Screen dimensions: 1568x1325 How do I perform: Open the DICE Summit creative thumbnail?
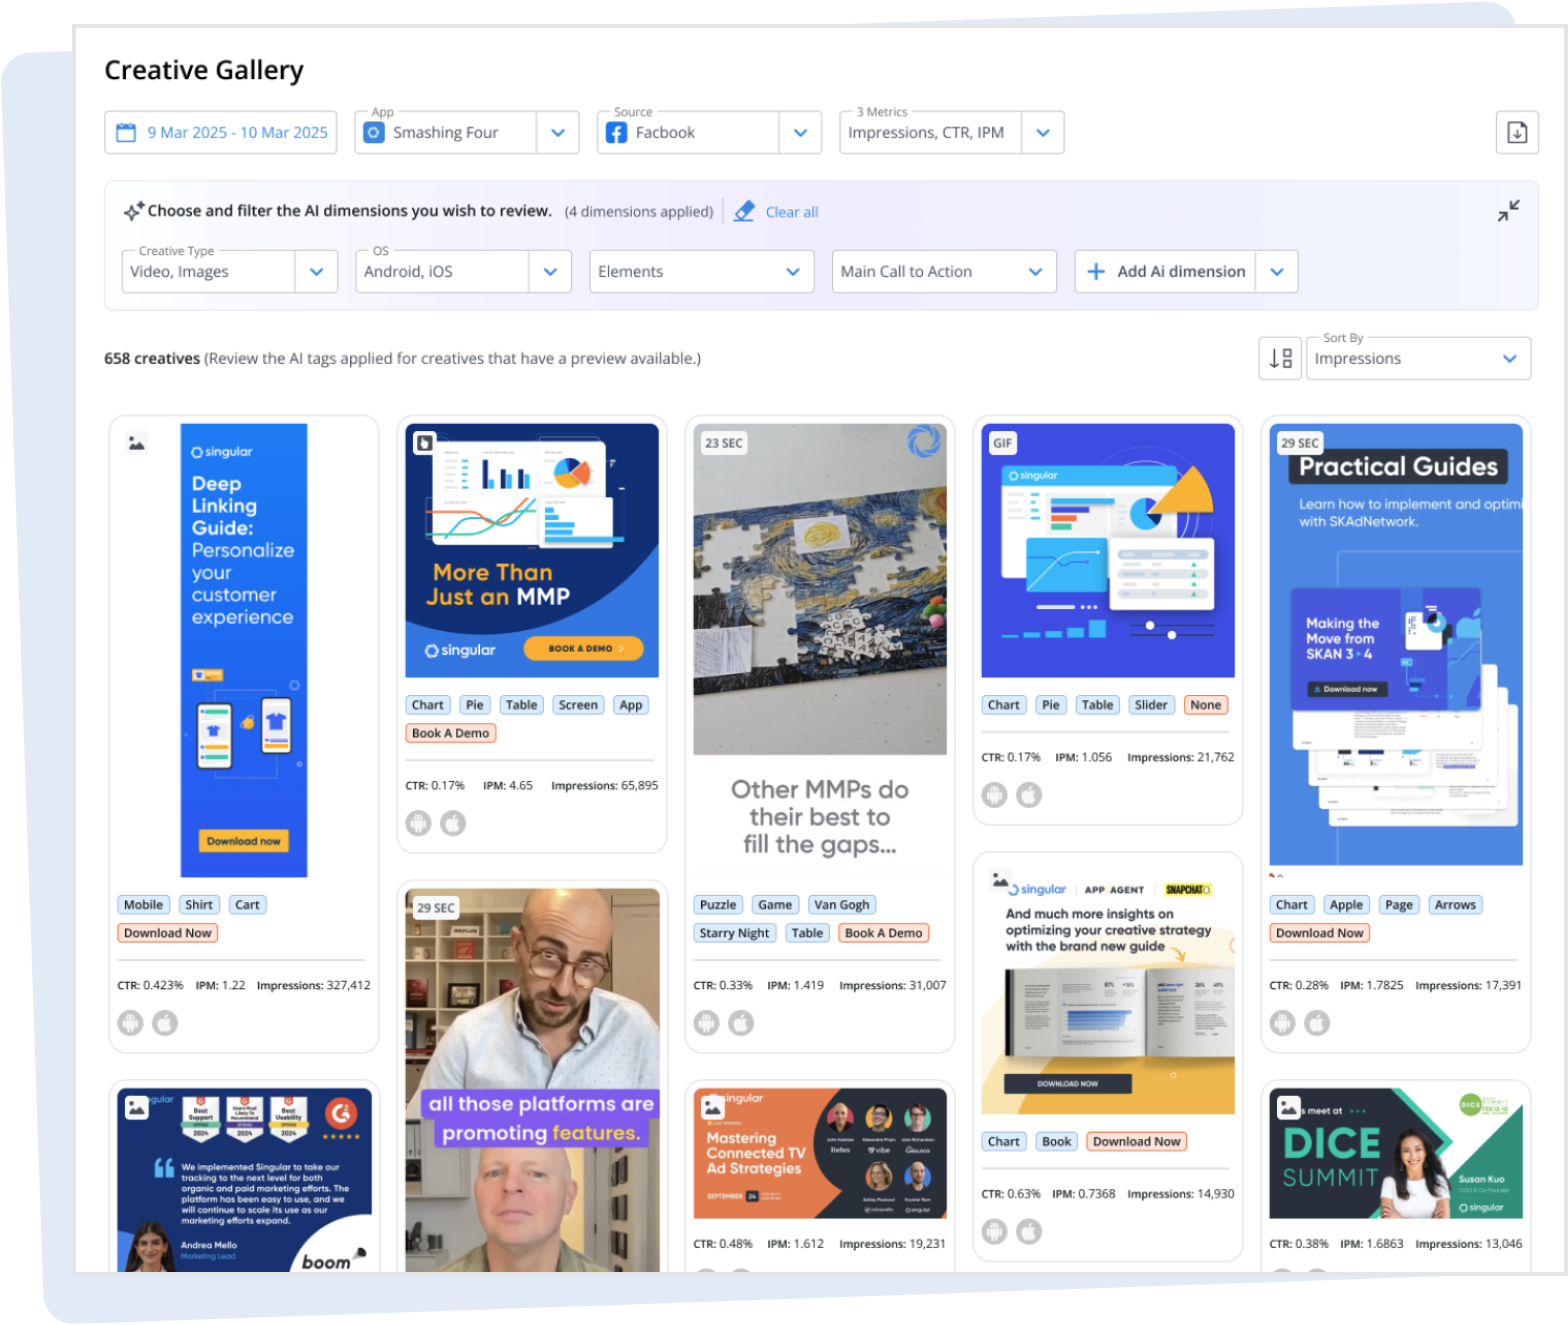[x=1396, y=1153]
